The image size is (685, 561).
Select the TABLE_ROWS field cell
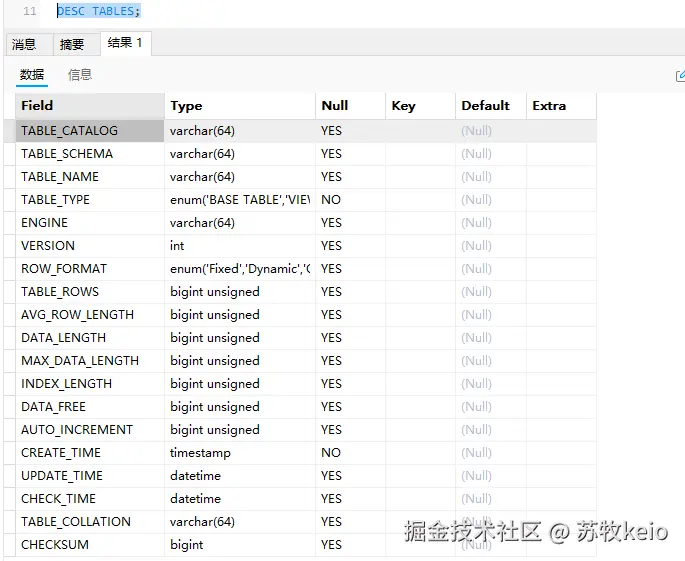[x=90, y=292]
